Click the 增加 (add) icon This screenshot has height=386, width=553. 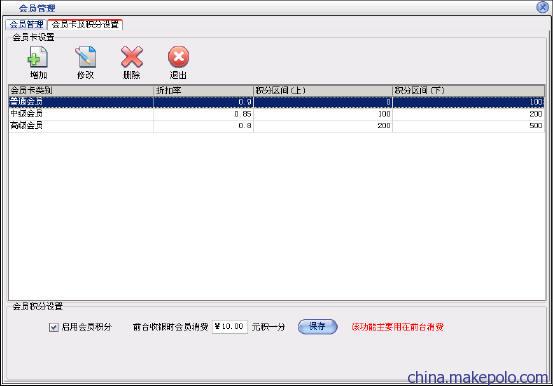38,57
